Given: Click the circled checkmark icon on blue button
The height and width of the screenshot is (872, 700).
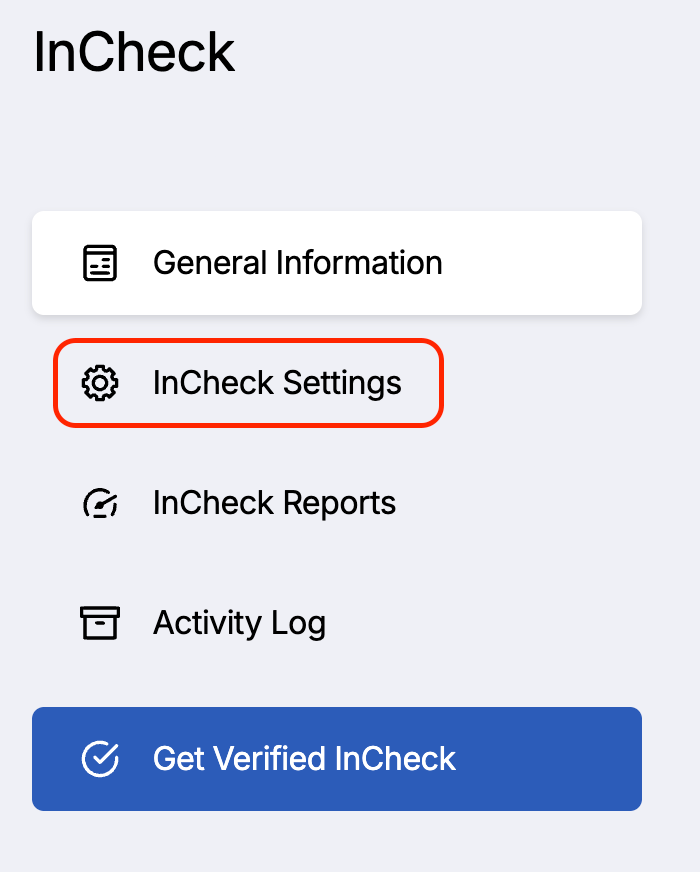Looking at the screenshot, I should pos(100,759).
